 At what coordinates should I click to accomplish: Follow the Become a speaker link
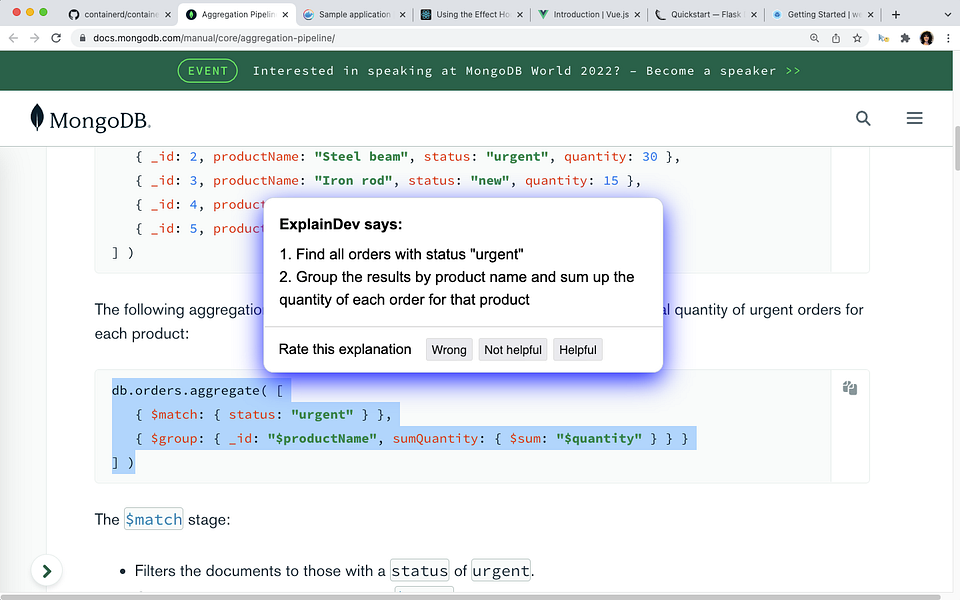(x=723, y=71)
